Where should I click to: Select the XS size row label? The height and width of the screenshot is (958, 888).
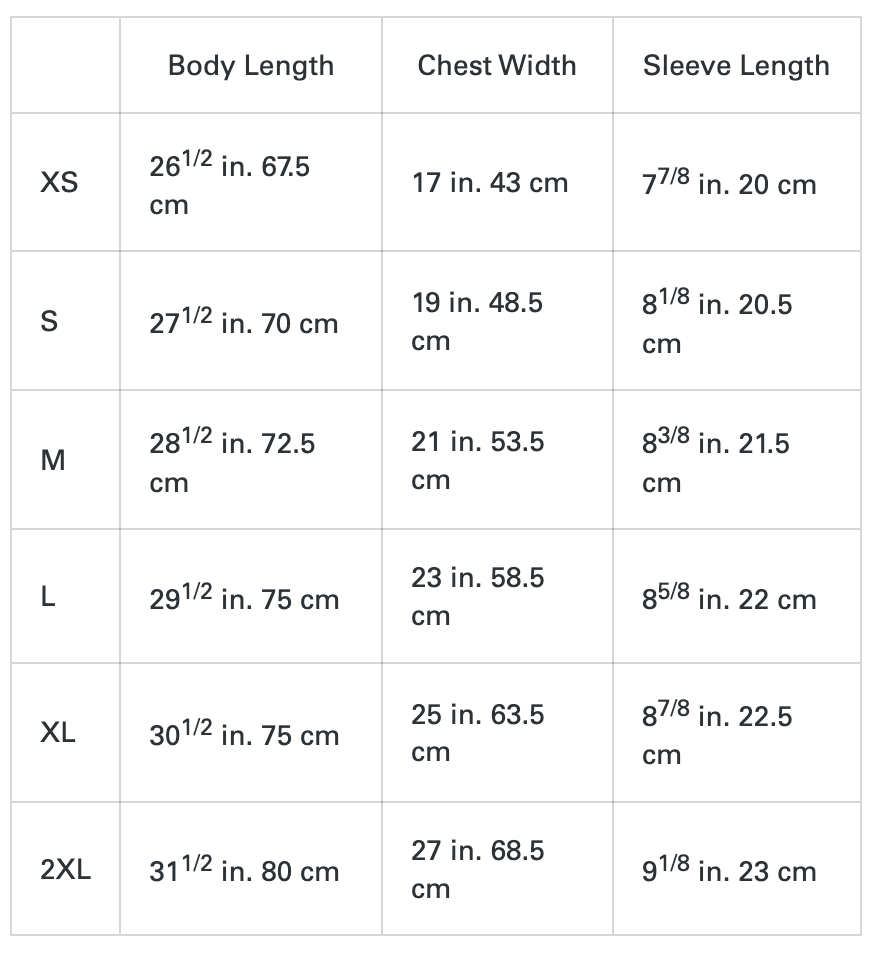[x=59, y=183]
